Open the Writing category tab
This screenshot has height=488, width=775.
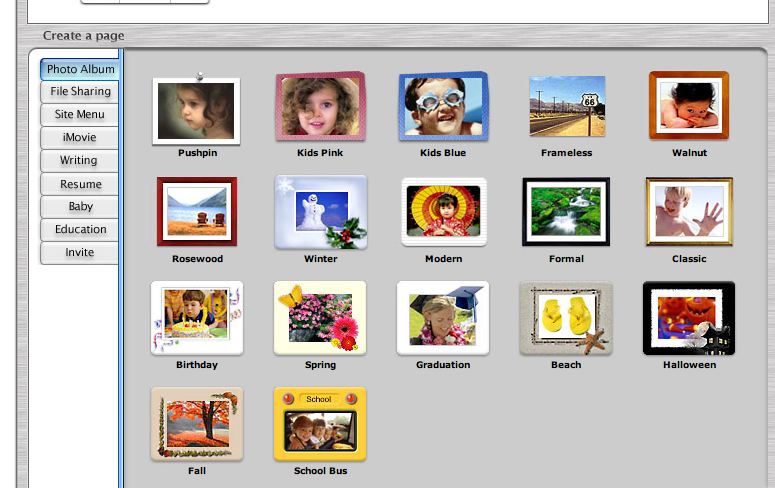(x=80, y=160)
